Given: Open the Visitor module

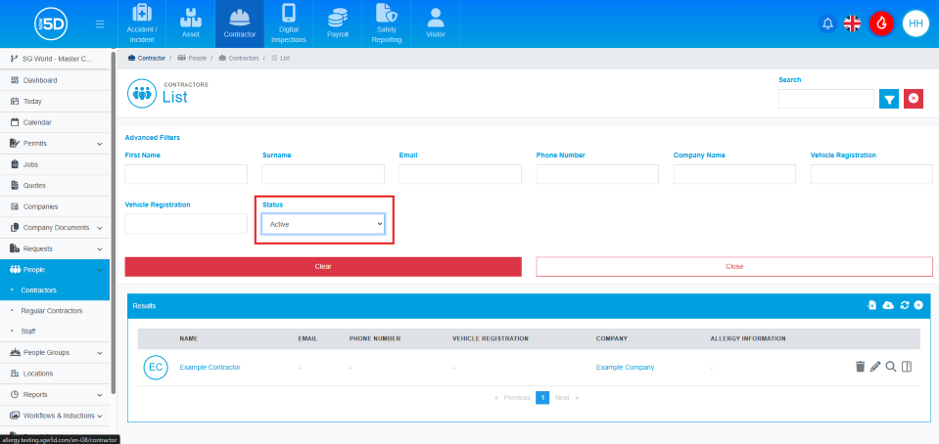Looking at the screenshot, I should (435, 24).
